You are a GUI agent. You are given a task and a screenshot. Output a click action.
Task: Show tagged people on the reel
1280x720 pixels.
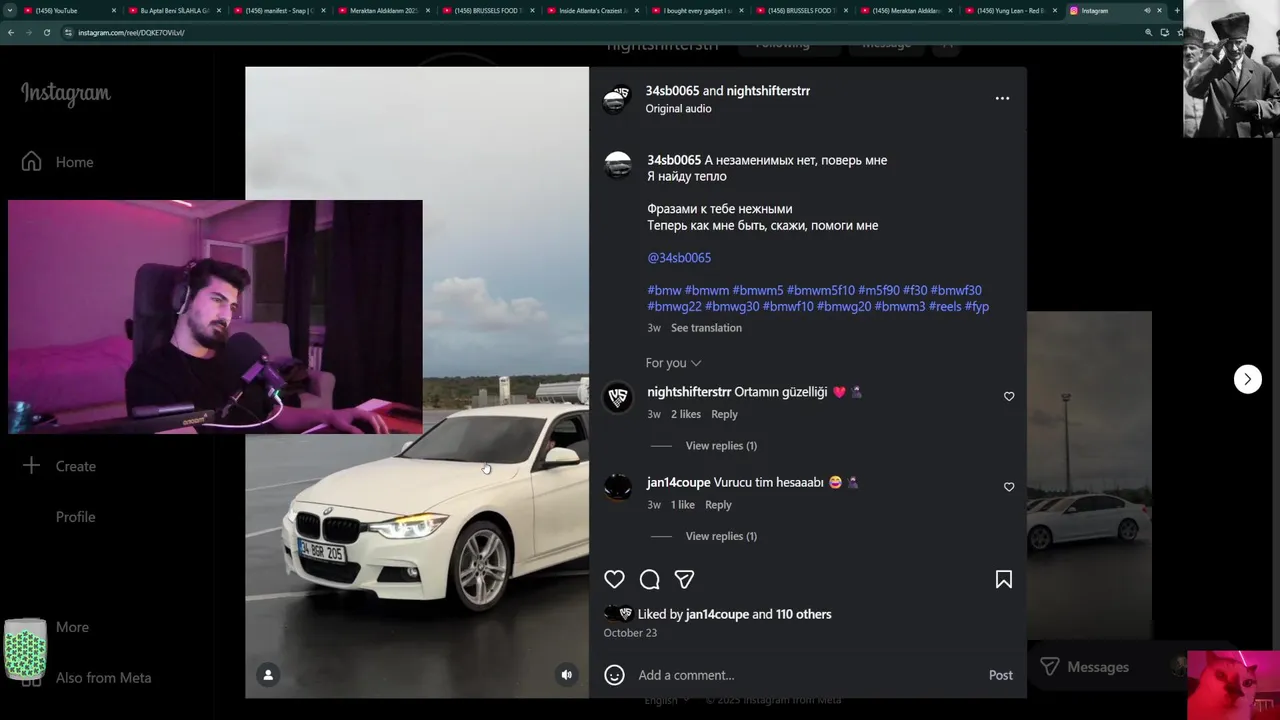267,675
